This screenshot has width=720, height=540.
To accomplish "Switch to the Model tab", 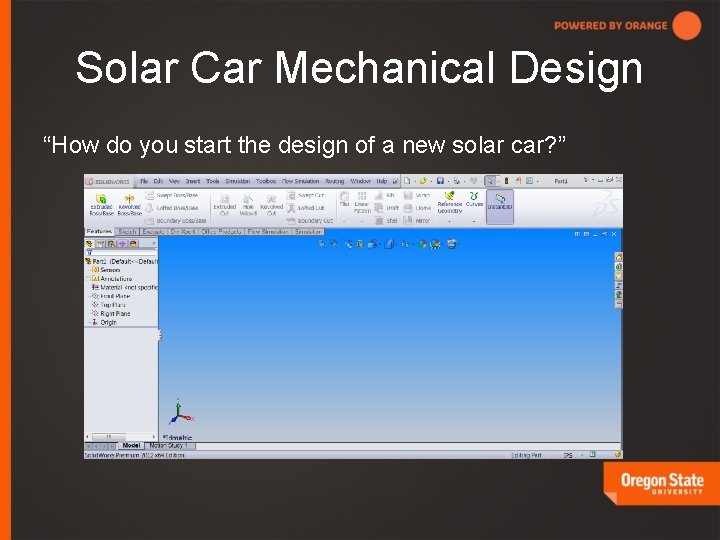I will tap(131, 445).
